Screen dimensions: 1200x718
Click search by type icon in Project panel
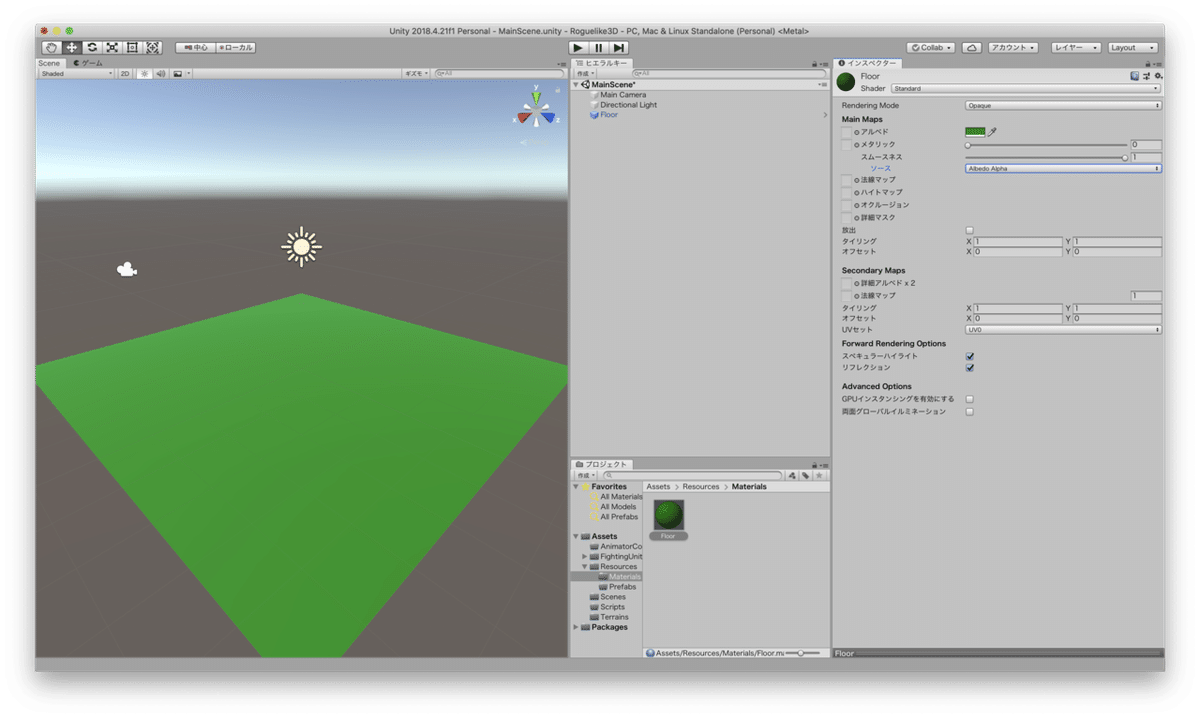792,476
